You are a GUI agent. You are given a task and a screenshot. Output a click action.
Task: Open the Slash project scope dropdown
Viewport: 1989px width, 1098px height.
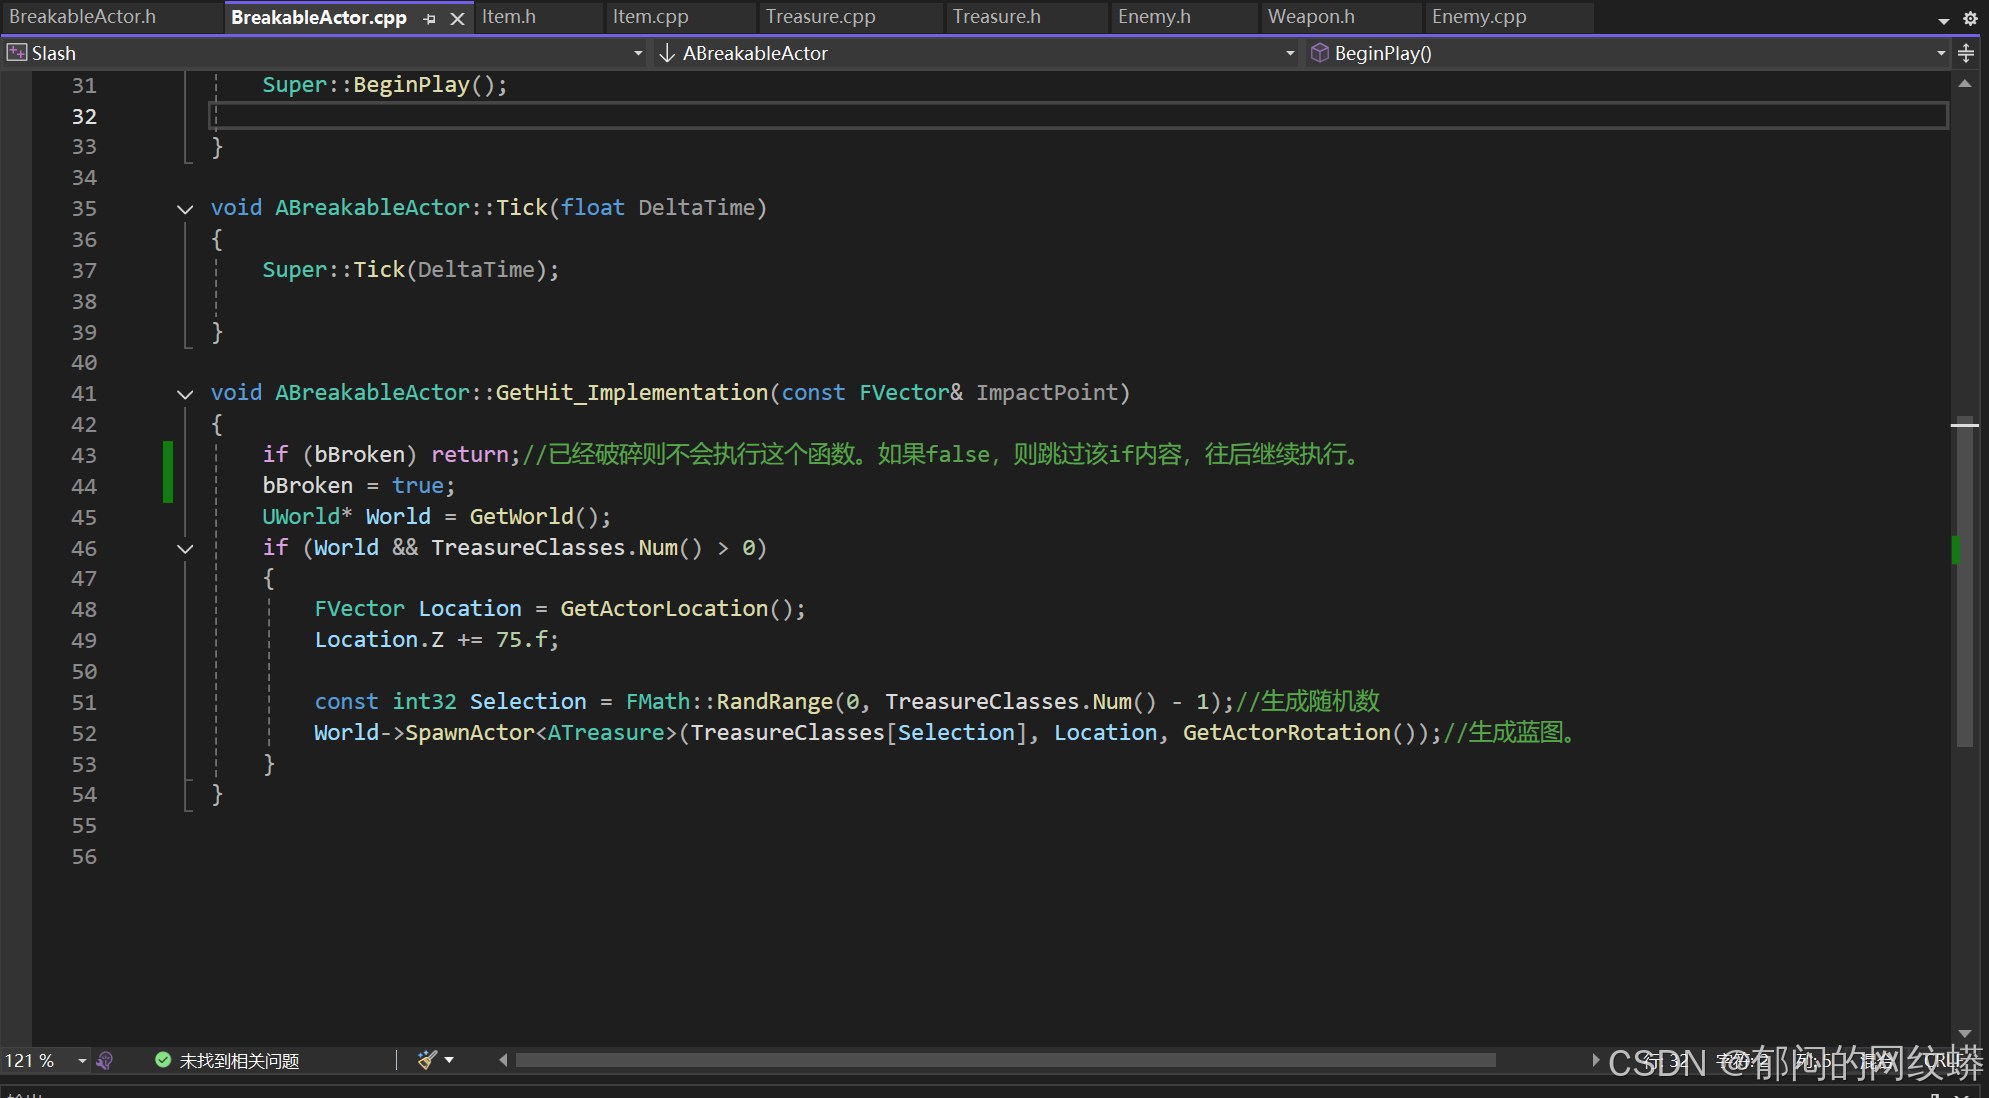pyautogui.click(x=638, y=53)
